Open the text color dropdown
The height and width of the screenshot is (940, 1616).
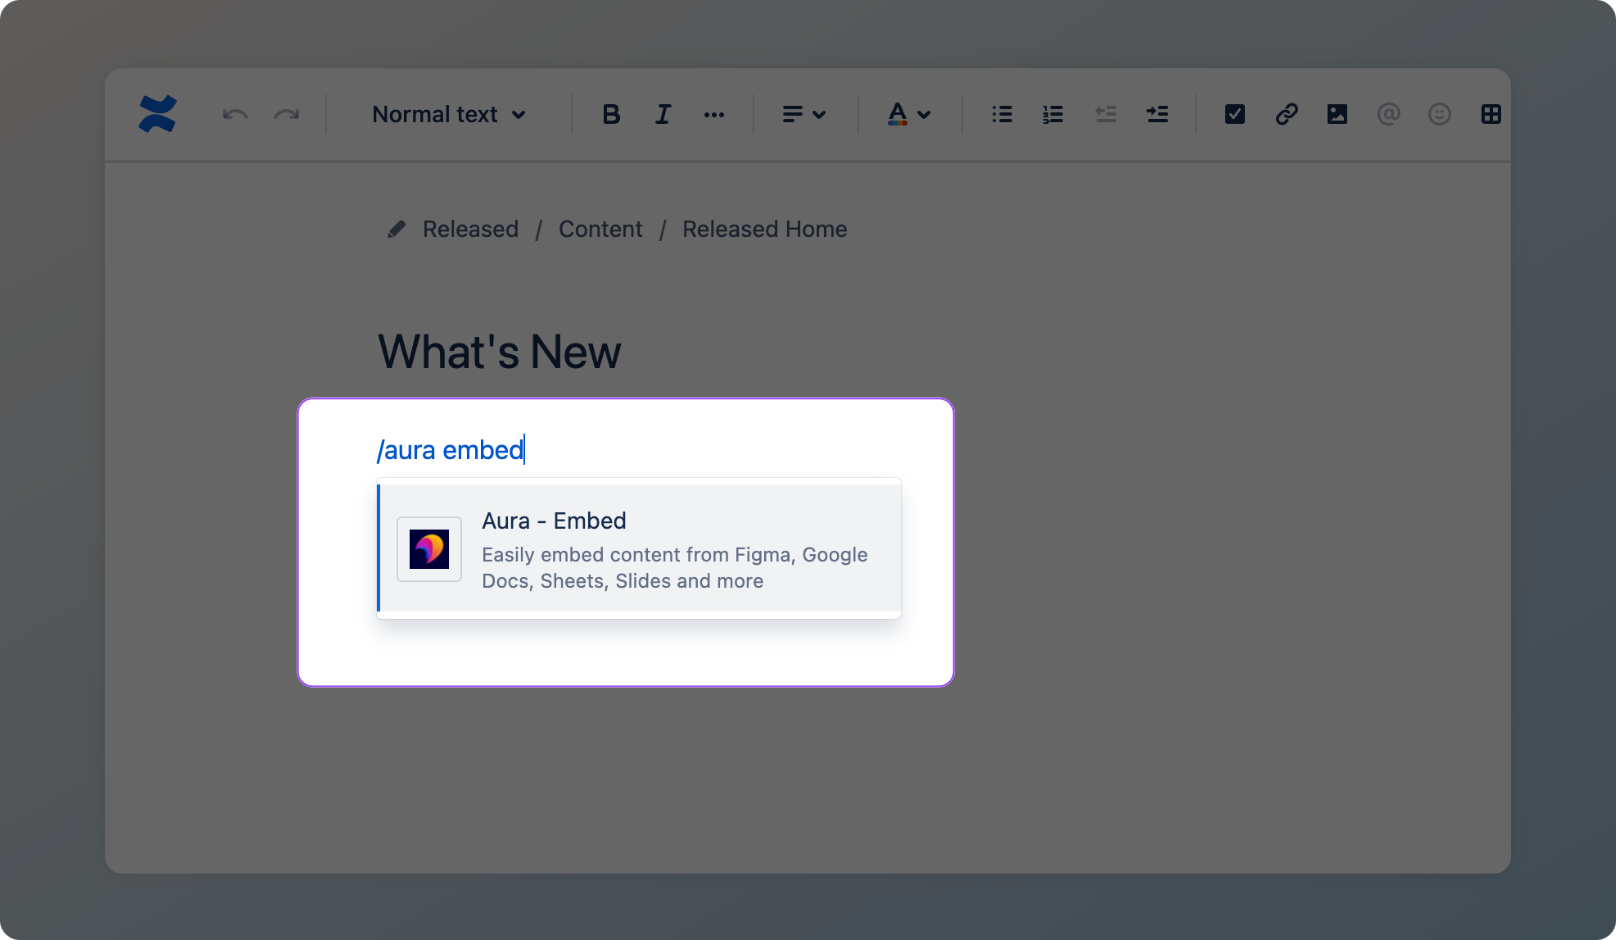coord(909,115)
